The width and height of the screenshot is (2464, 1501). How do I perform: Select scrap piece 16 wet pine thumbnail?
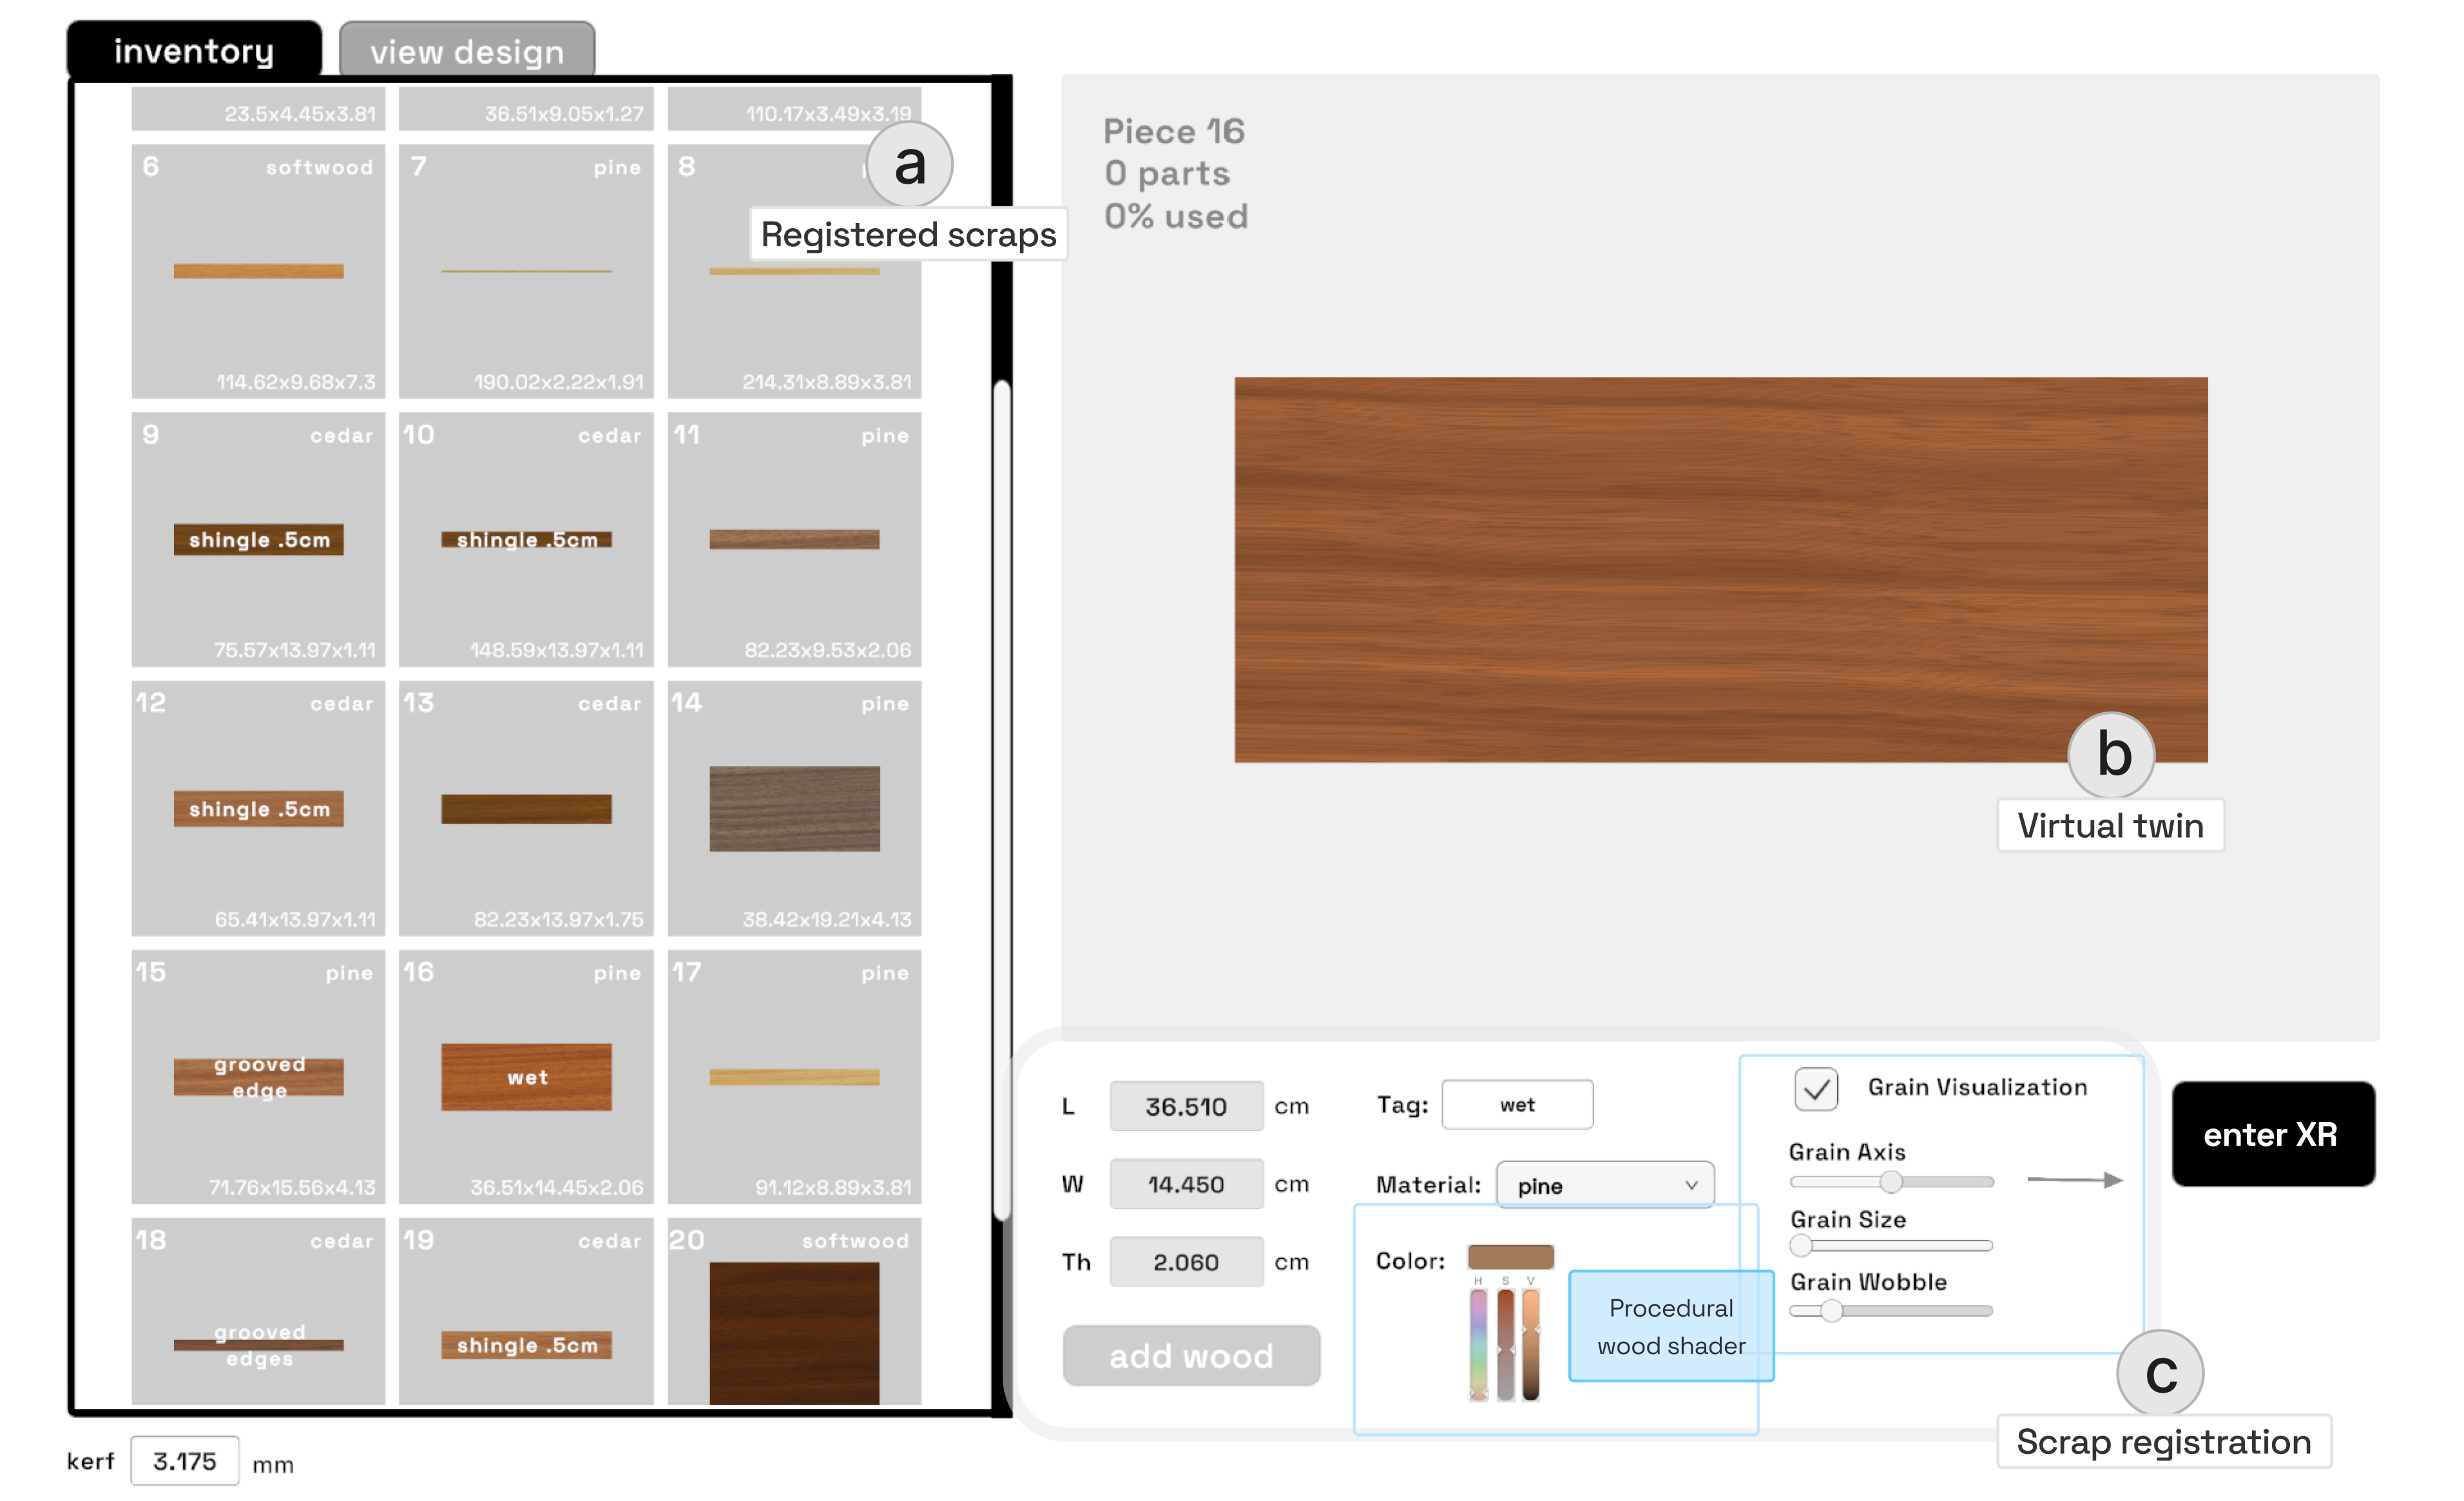[526, 1077]
